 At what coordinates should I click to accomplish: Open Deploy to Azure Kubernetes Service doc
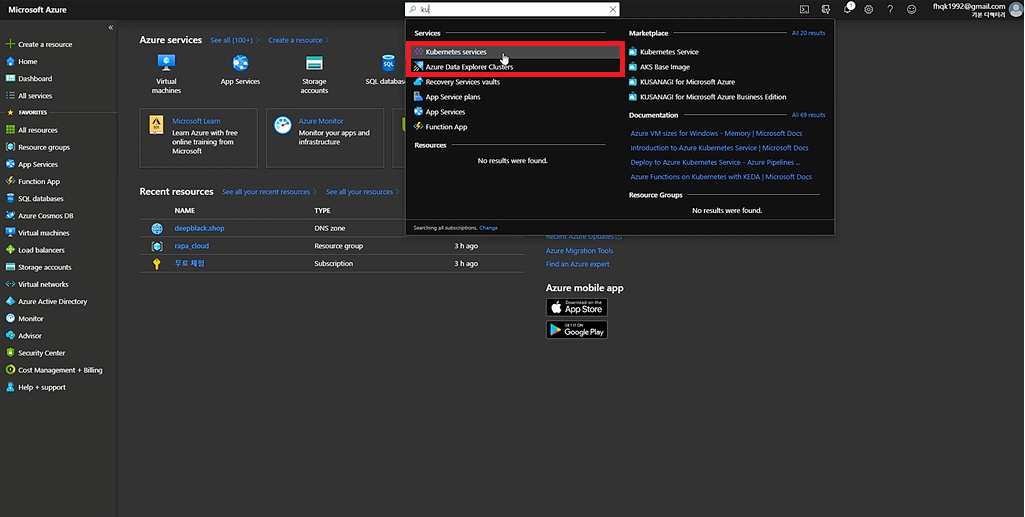[715, 162]
